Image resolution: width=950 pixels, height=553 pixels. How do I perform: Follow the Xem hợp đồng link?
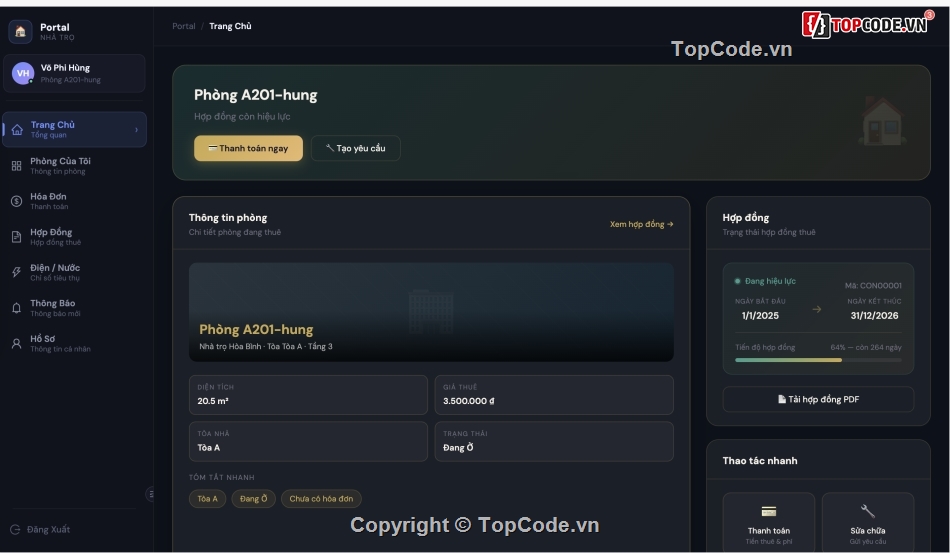[x=641, y=224]
